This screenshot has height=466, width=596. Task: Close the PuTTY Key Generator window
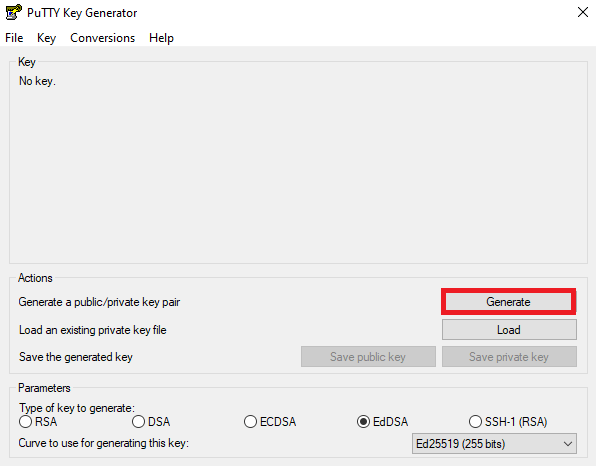tap(583, 12)
